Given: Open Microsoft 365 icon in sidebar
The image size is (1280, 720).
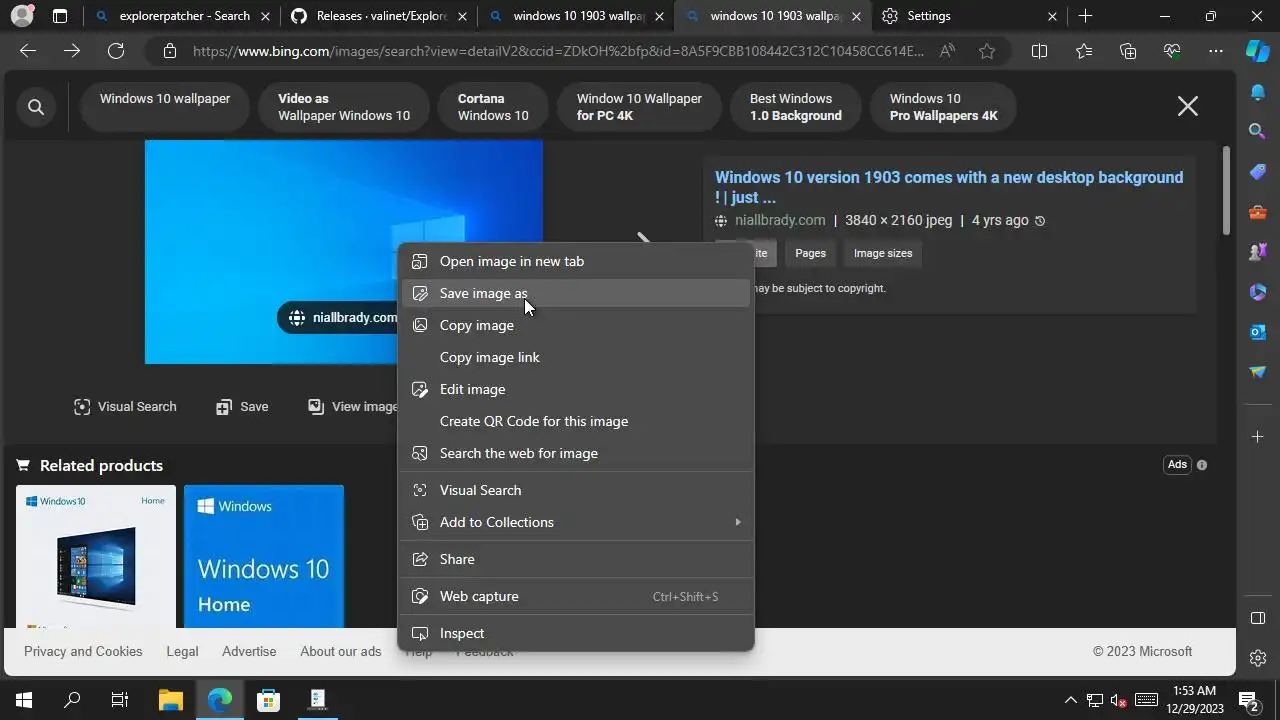Looking at the screenshot, I should click(1258, 292).
